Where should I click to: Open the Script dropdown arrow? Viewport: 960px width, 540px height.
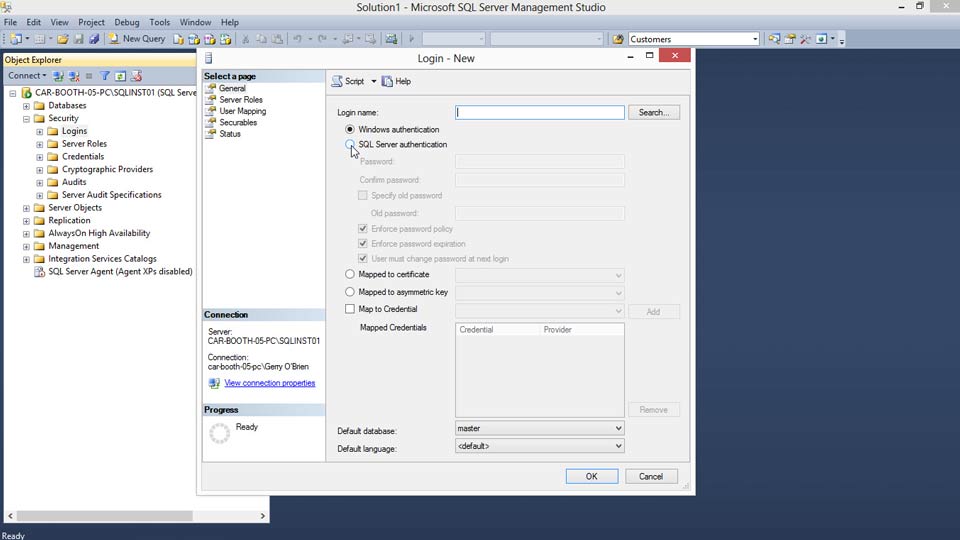pos(373,81)
